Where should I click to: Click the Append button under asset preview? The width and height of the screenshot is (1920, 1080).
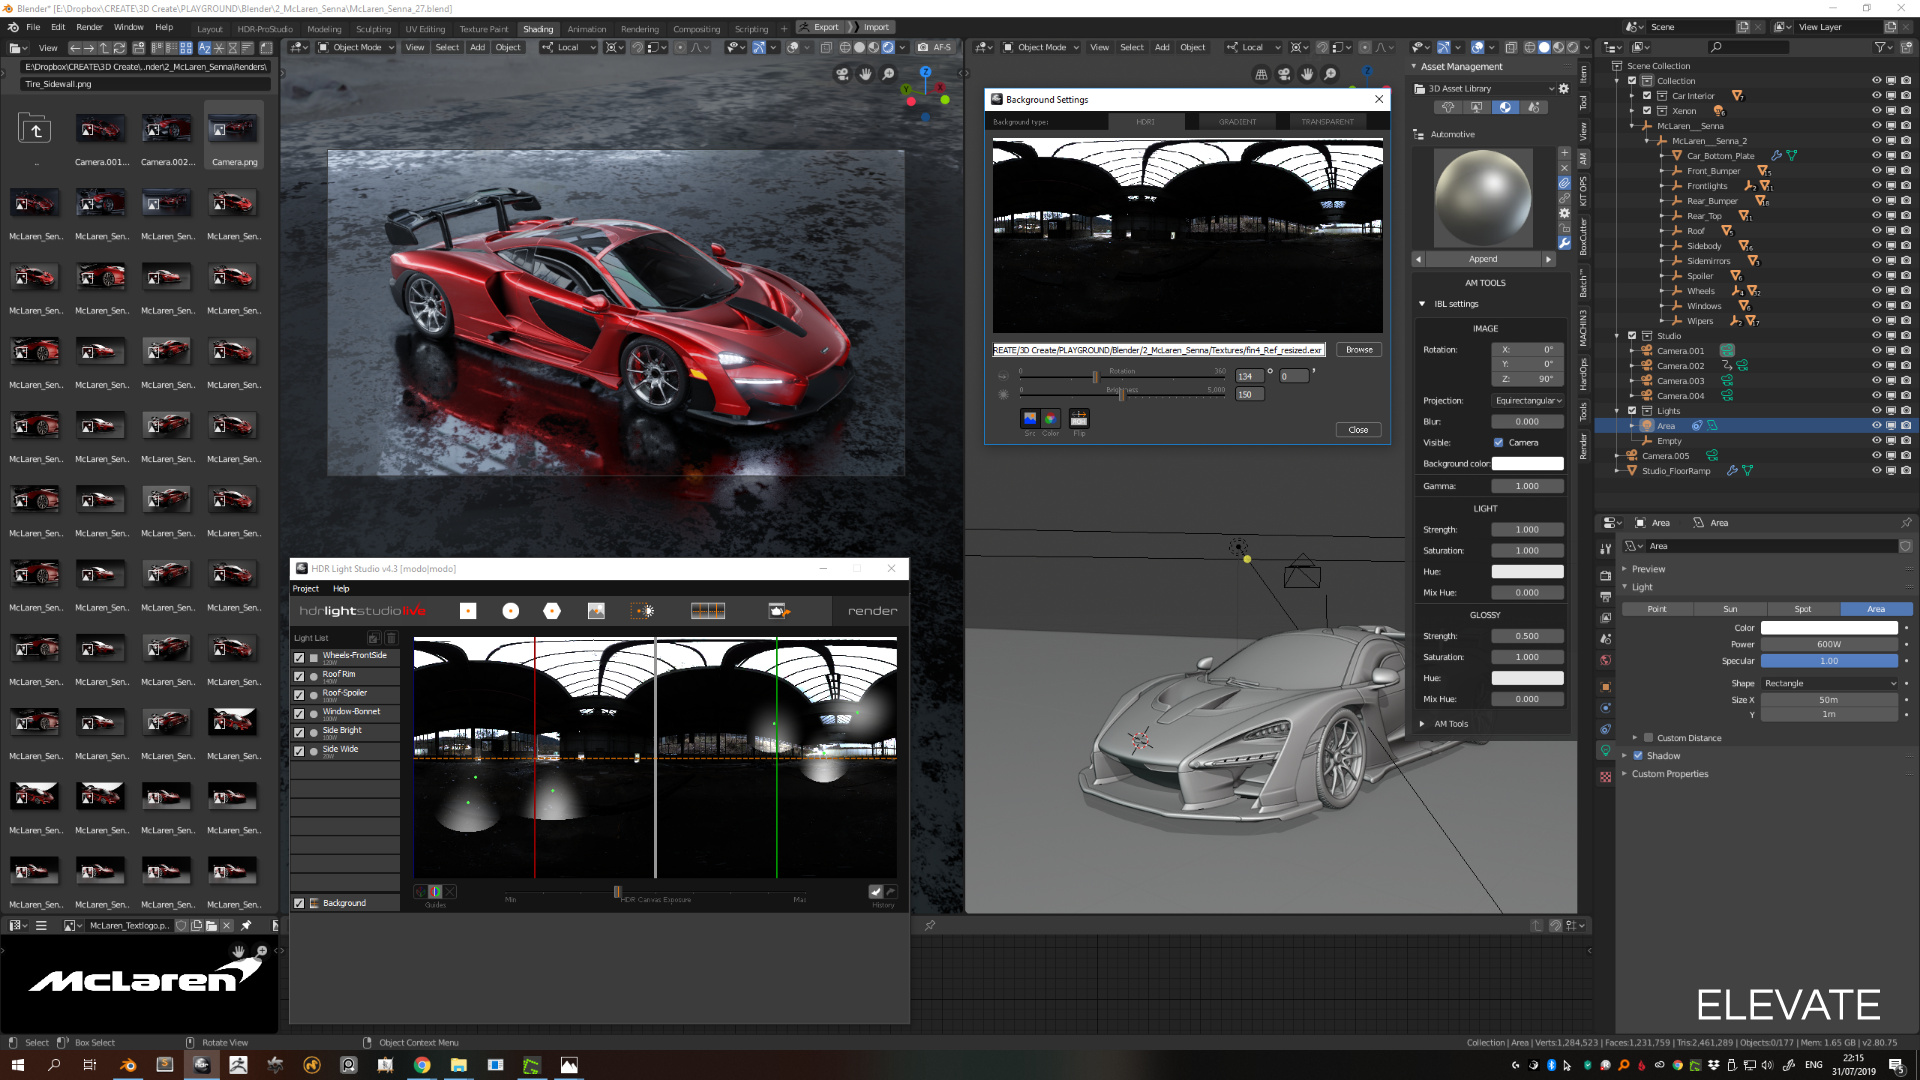coord(1483,259)
